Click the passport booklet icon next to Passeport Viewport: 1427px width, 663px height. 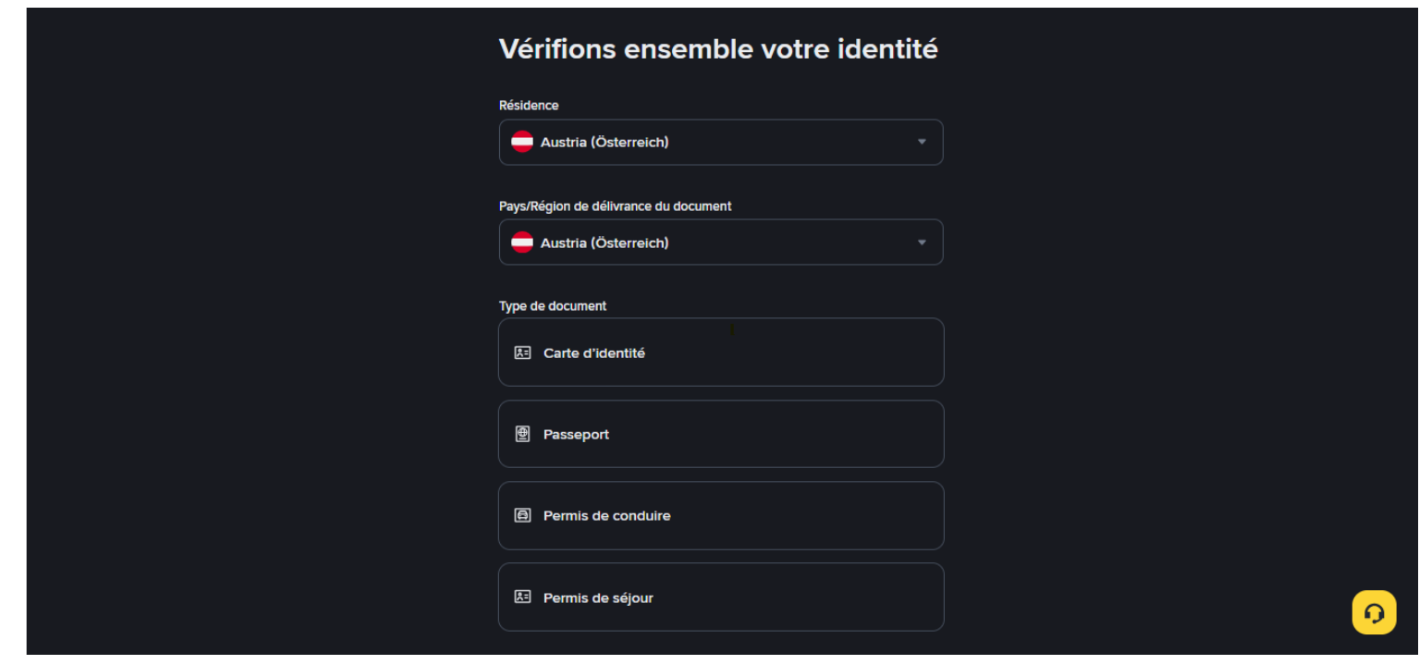point(521,434)
